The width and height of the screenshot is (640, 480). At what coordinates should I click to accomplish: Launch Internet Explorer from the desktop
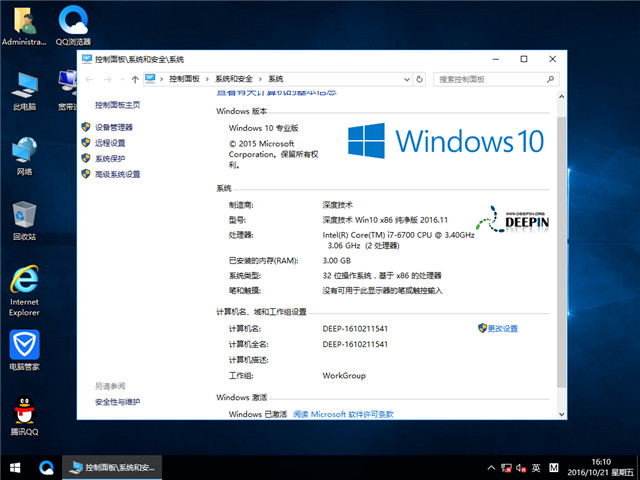(24, 291)
